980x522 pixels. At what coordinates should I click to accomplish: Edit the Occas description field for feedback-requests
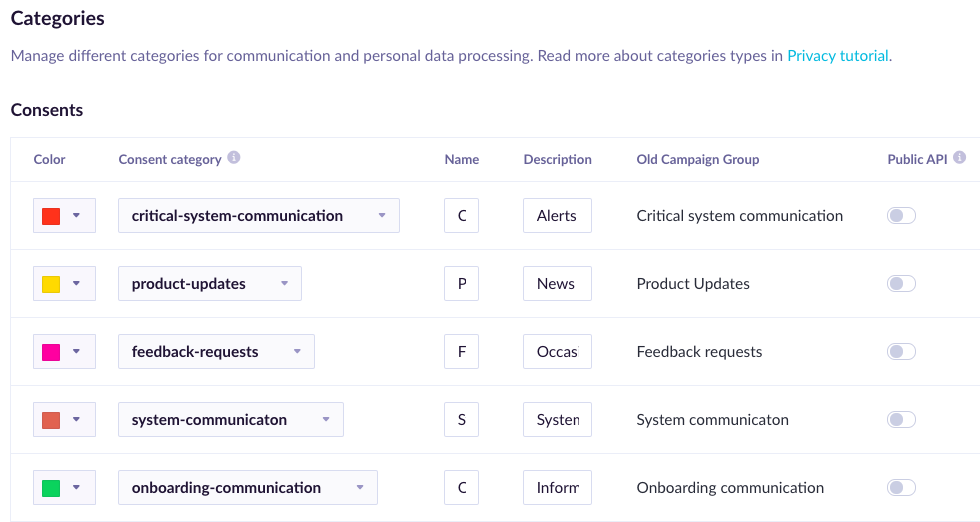click(x=557, y=352)
